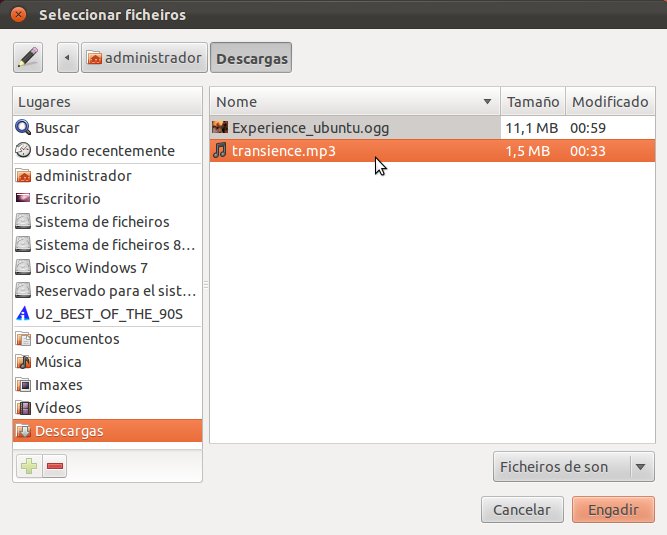Click the folder icon beside Documentos
Screen dimensions: 667x535
pyautogui.click(x=23, y=339)
